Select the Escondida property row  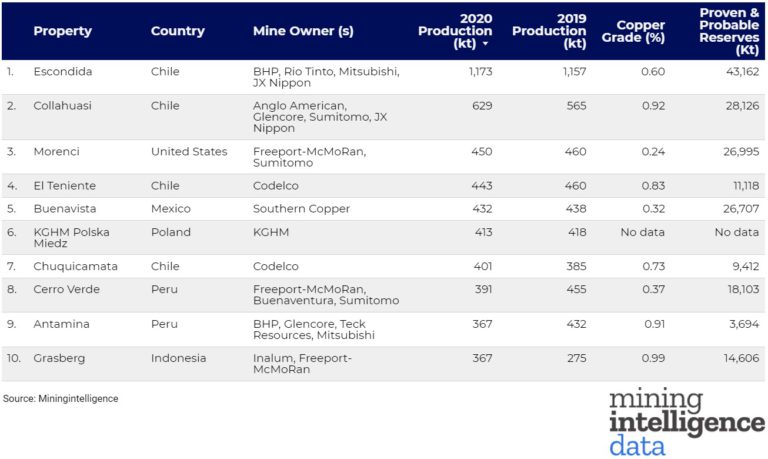(63, 71)
